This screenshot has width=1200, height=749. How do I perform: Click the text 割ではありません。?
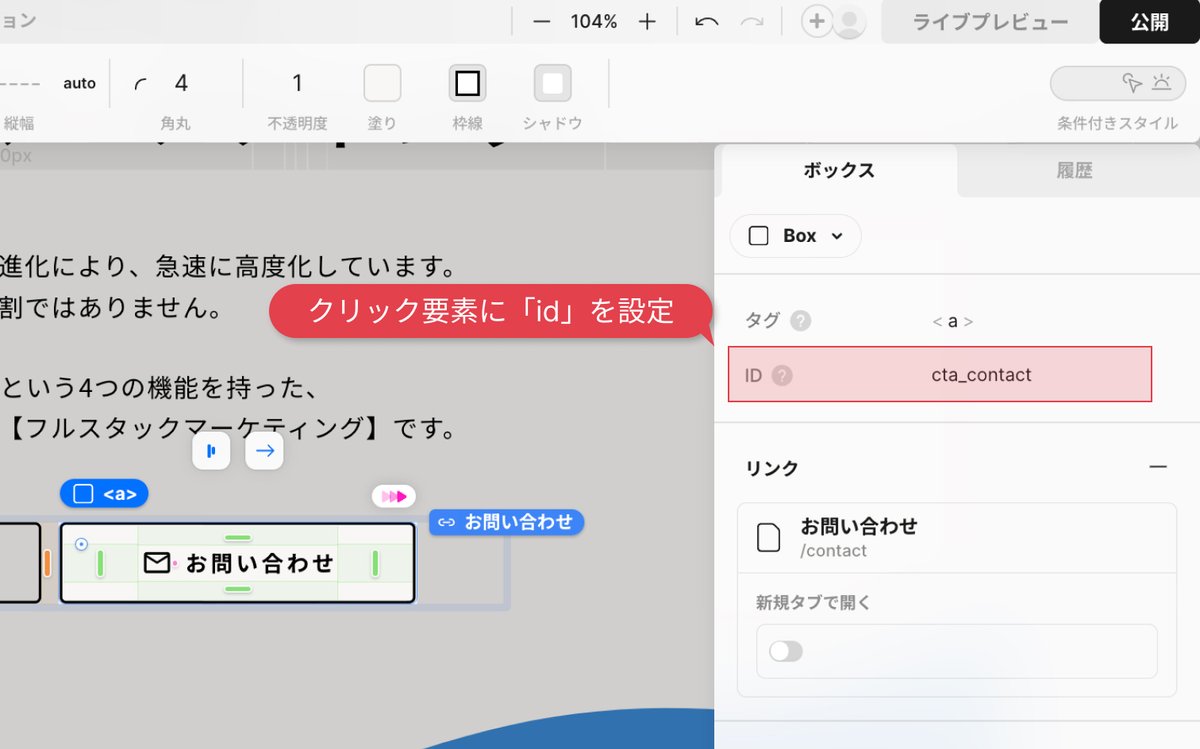[111, 308]
